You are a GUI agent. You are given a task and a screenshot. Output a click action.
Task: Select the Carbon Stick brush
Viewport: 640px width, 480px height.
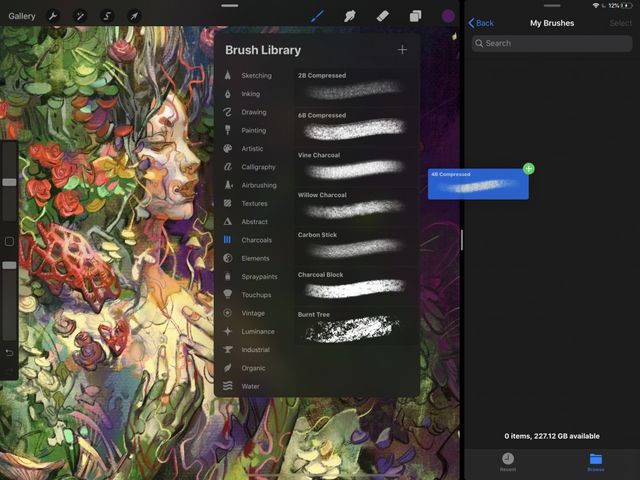[x=356, y=246]
